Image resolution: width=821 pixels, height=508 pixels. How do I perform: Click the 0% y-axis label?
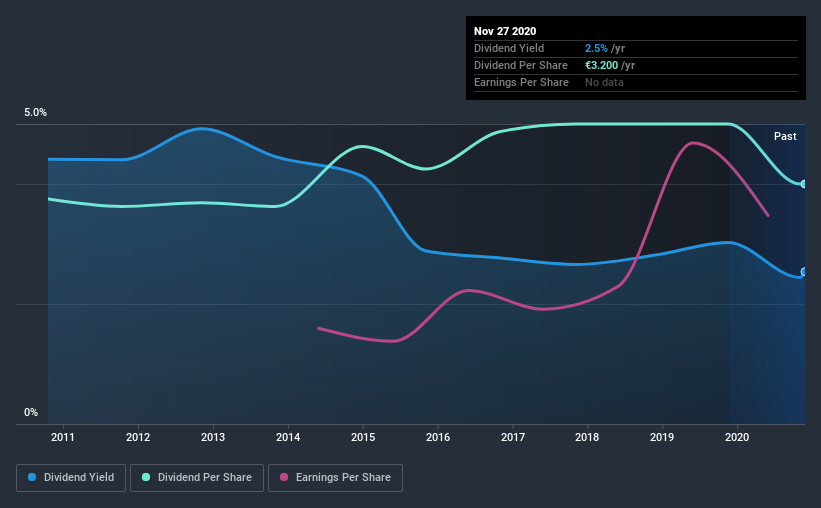click(x=31, y=413)
